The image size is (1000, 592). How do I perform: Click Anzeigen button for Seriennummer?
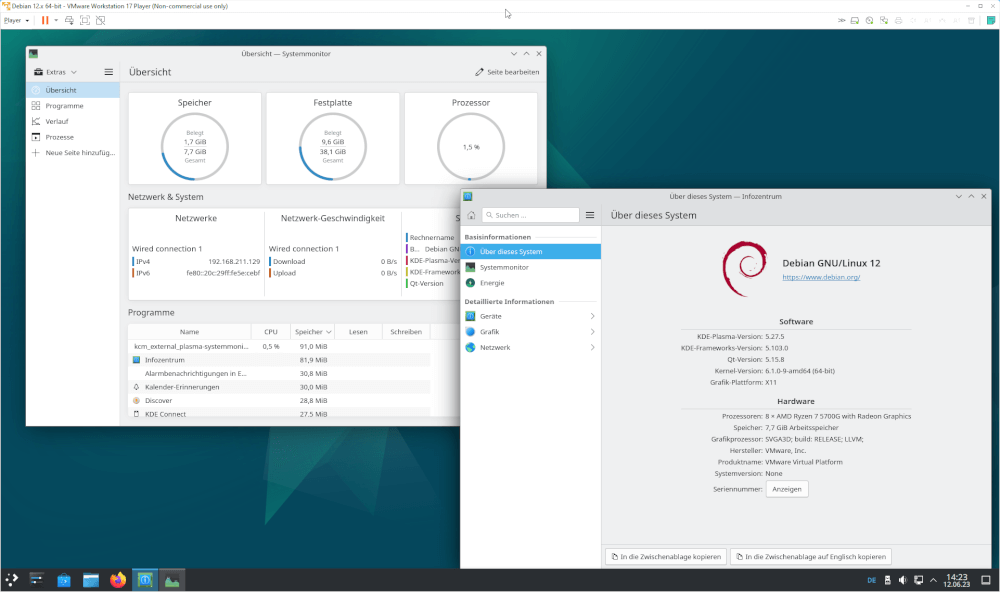[787, 489]
